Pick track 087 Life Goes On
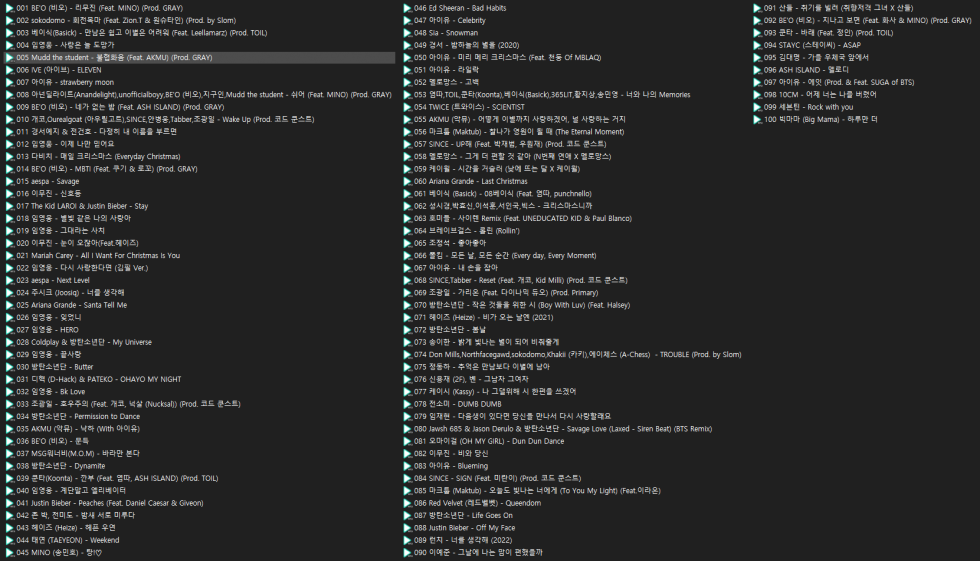 (463, 515)
